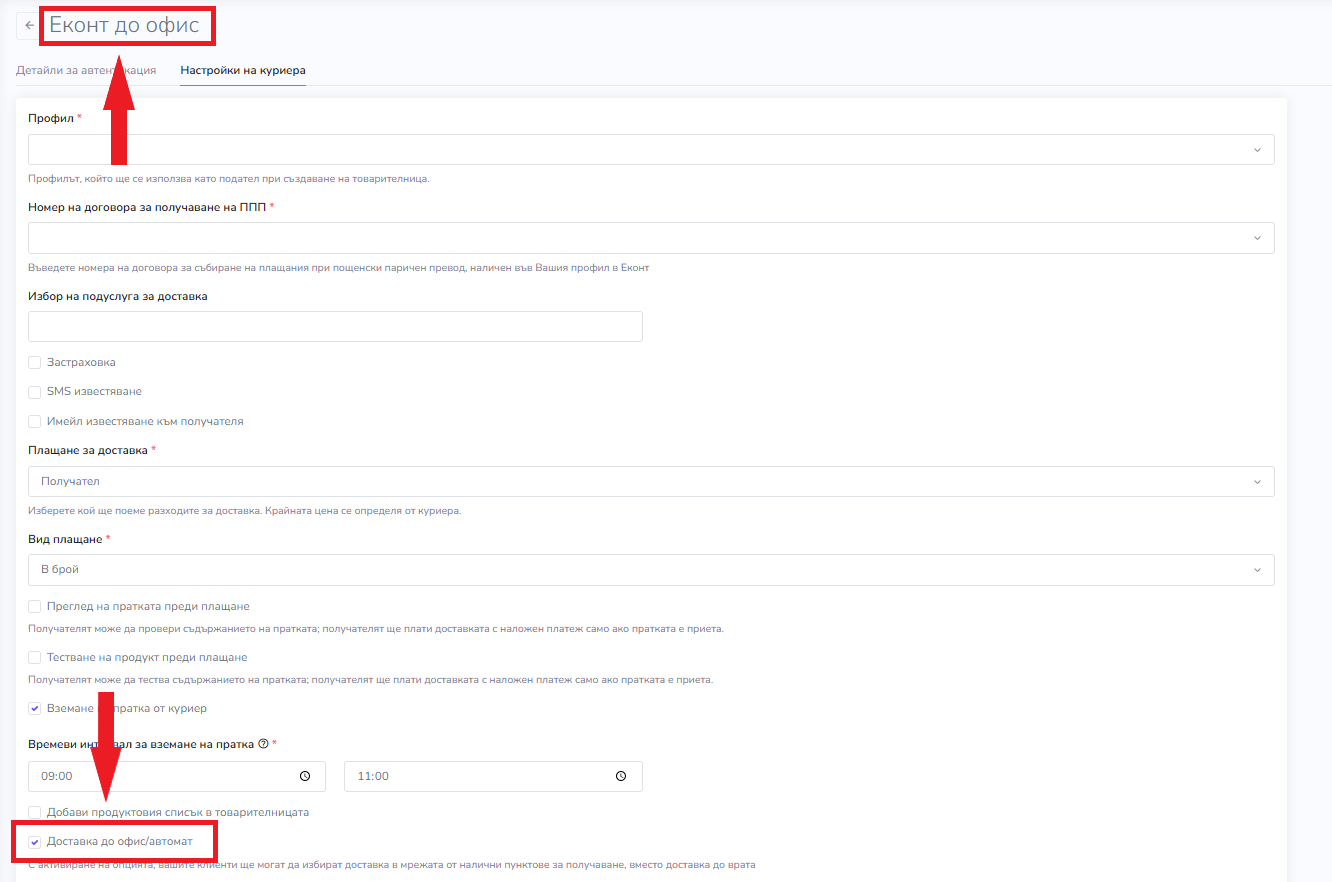Open the clock picker in 11:00 field
This screenshot has width=1332, height=882.
point(621,776)
